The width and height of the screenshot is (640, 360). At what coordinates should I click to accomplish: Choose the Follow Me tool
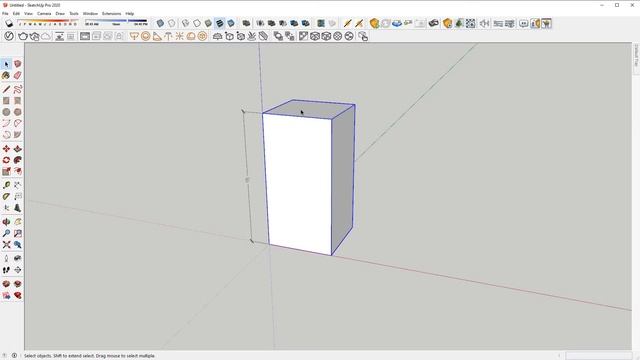point(18,160)
